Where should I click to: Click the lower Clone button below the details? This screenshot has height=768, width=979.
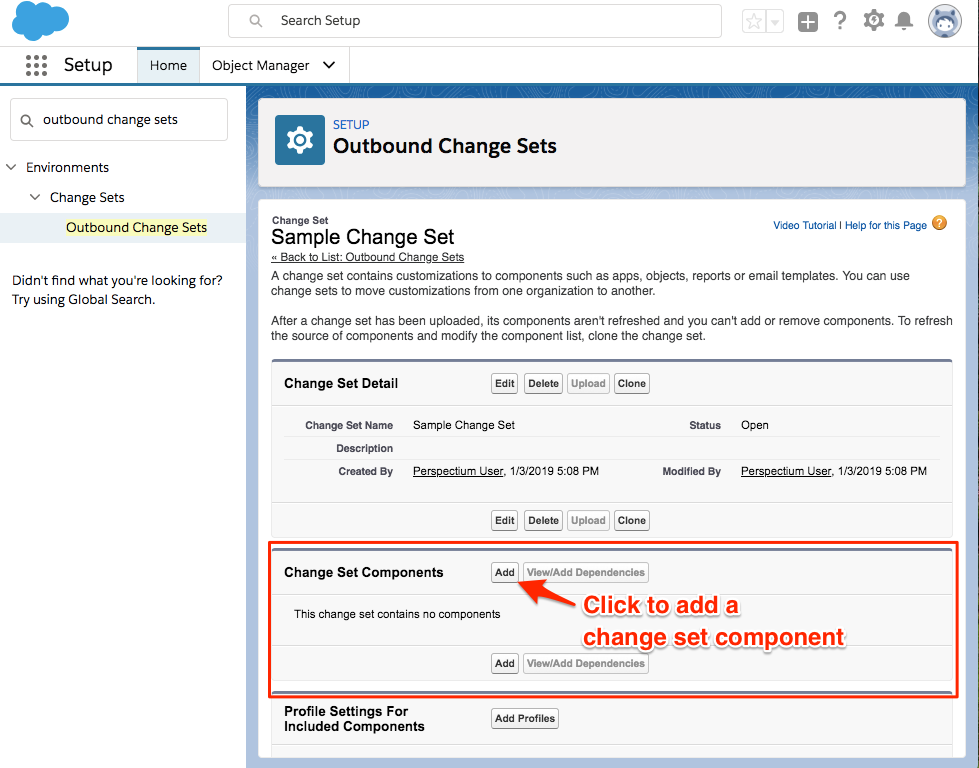[x=632, y=520]
